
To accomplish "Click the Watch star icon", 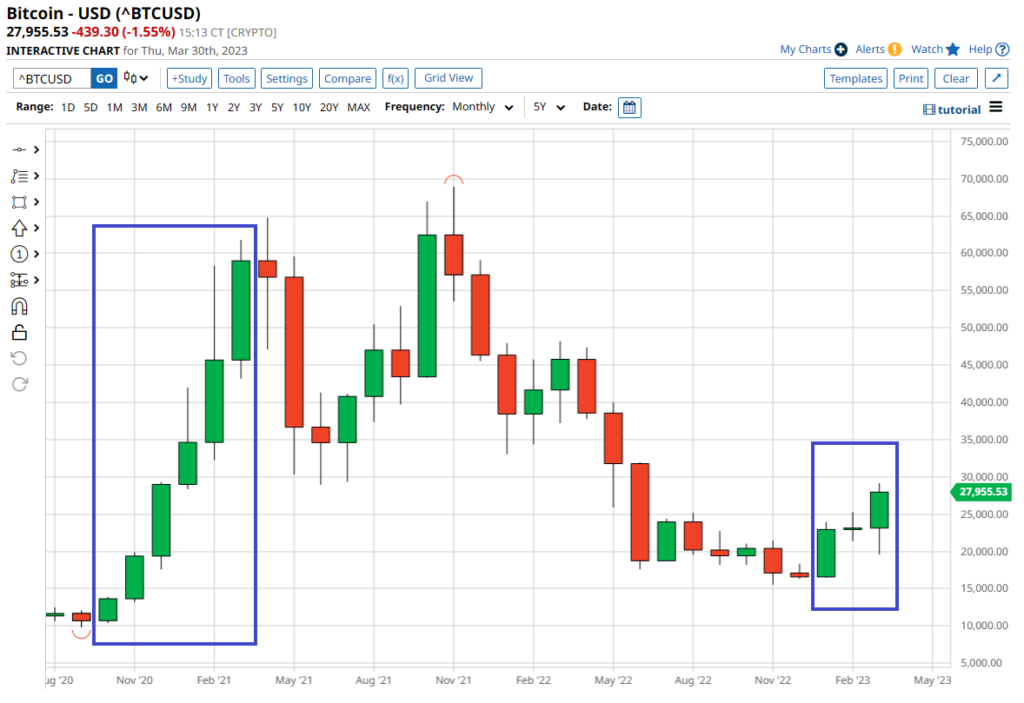I will tap(953, 49).
